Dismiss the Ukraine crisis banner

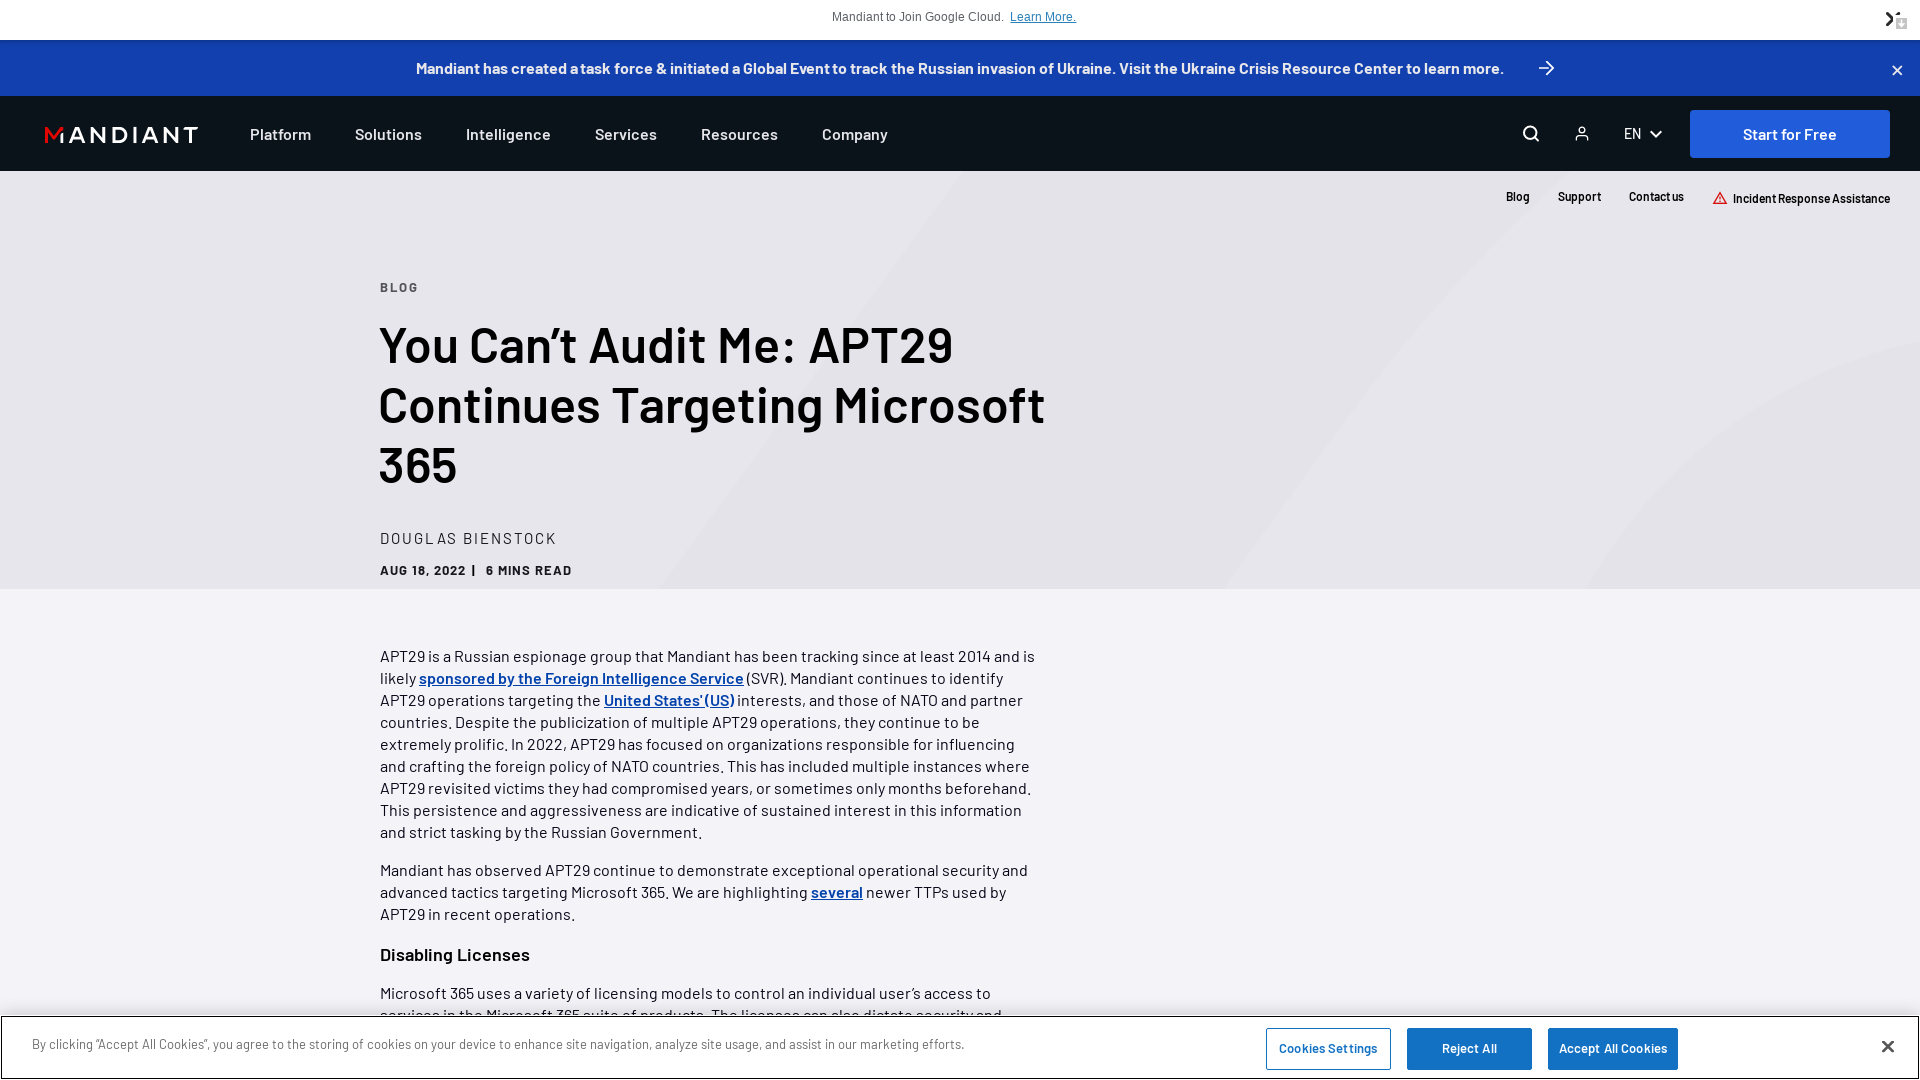point(1896,70)
